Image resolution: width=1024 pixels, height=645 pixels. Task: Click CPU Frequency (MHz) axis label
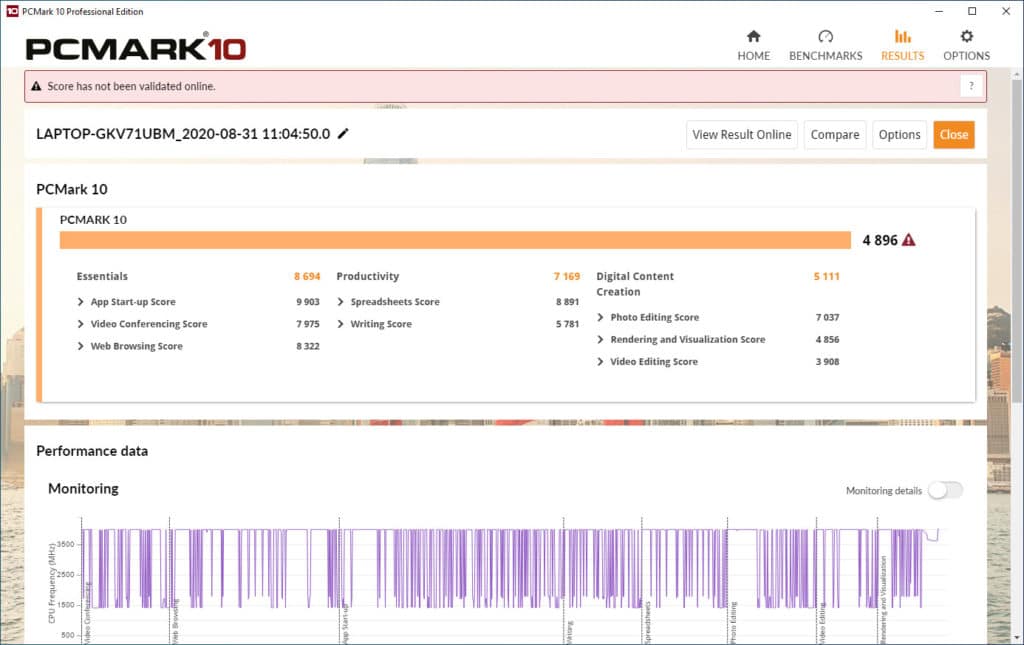[x=52, y=583]
